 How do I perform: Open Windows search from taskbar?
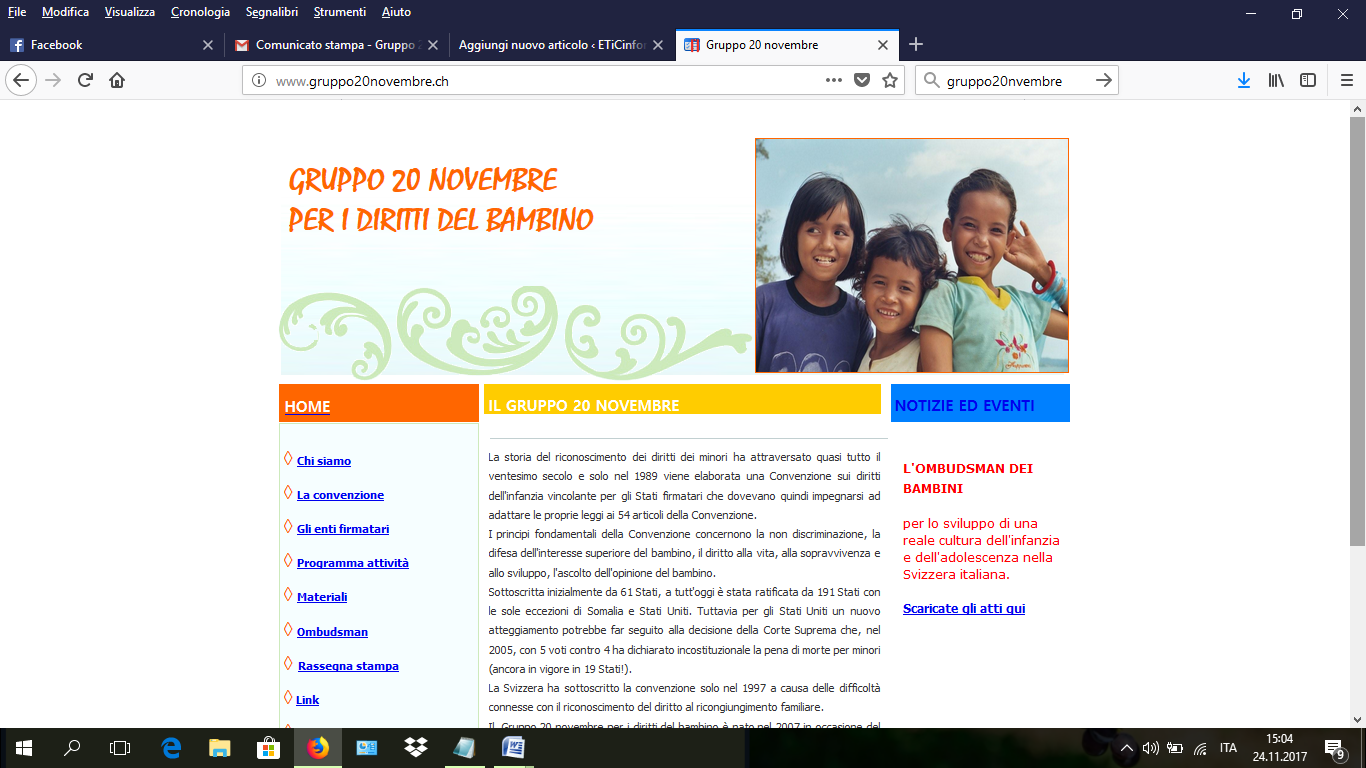pyautogui.click(x=72, y=747)
